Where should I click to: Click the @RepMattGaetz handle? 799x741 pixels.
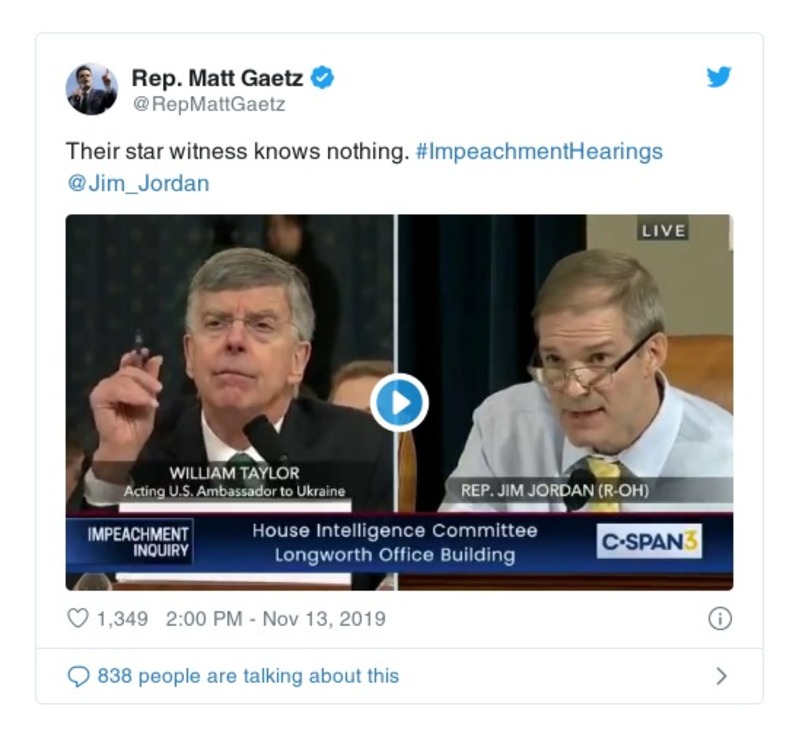click(209, 104)
